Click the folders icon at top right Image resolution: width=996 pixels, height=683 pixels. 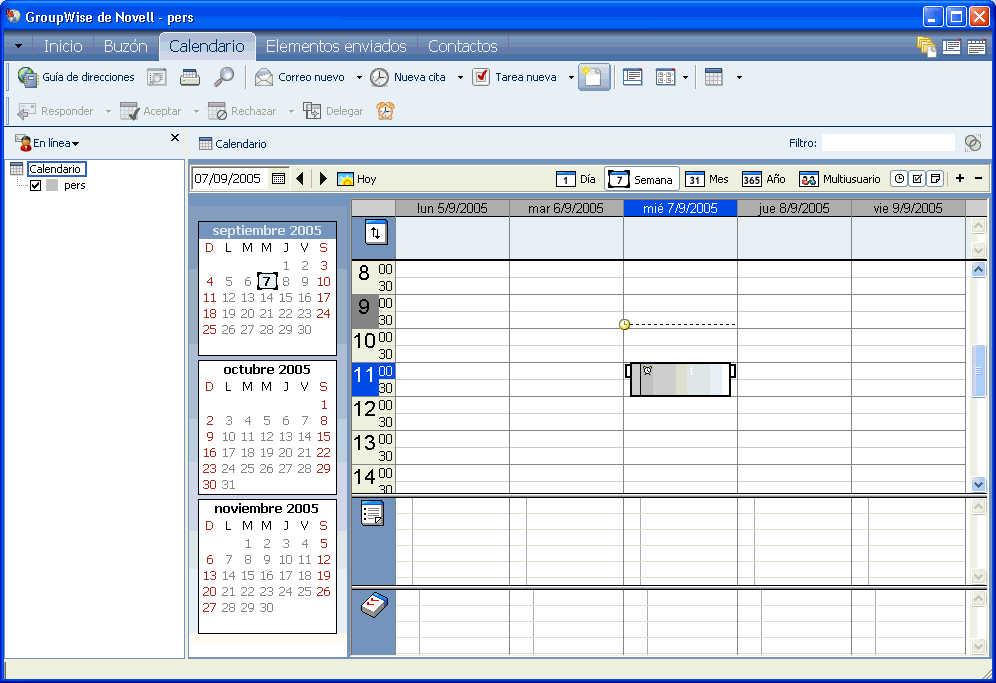(927, 46)
